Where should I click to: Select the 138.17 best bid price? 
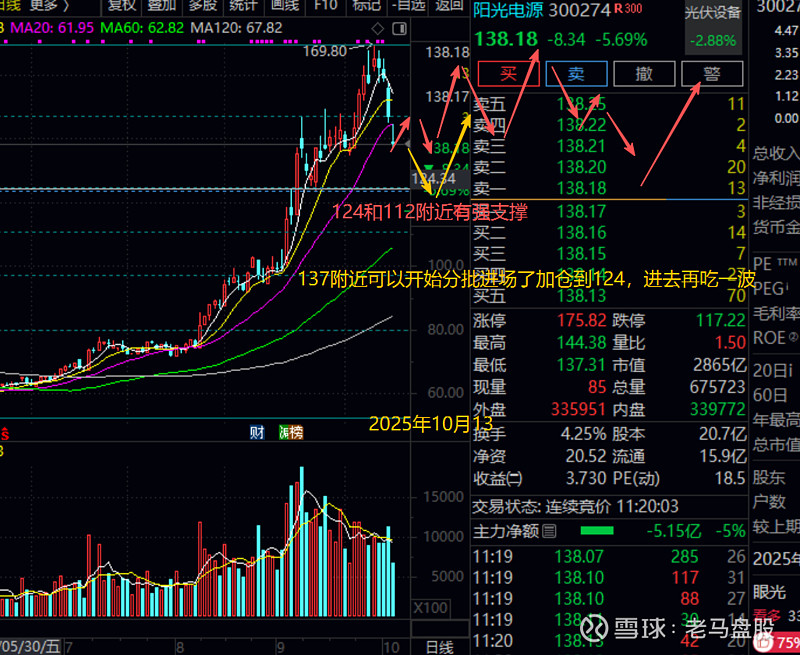[x=581, y=211]
